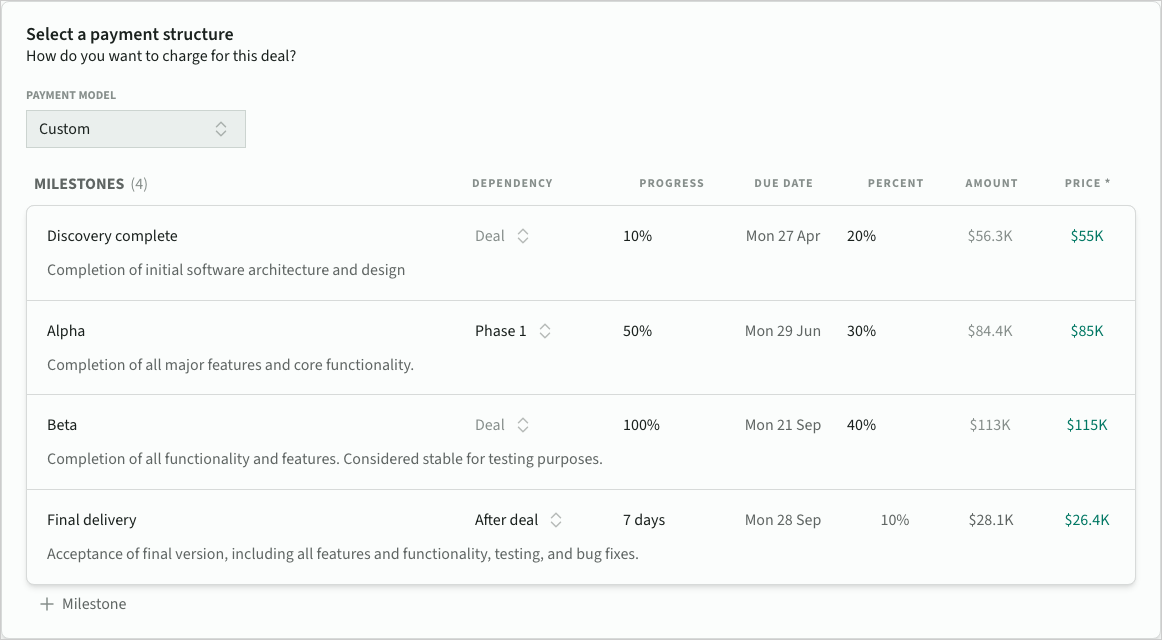Viewport: 1162px width, 640px height.
Task: Click the plus icon to add a milestone
Action: pos(46,604)
